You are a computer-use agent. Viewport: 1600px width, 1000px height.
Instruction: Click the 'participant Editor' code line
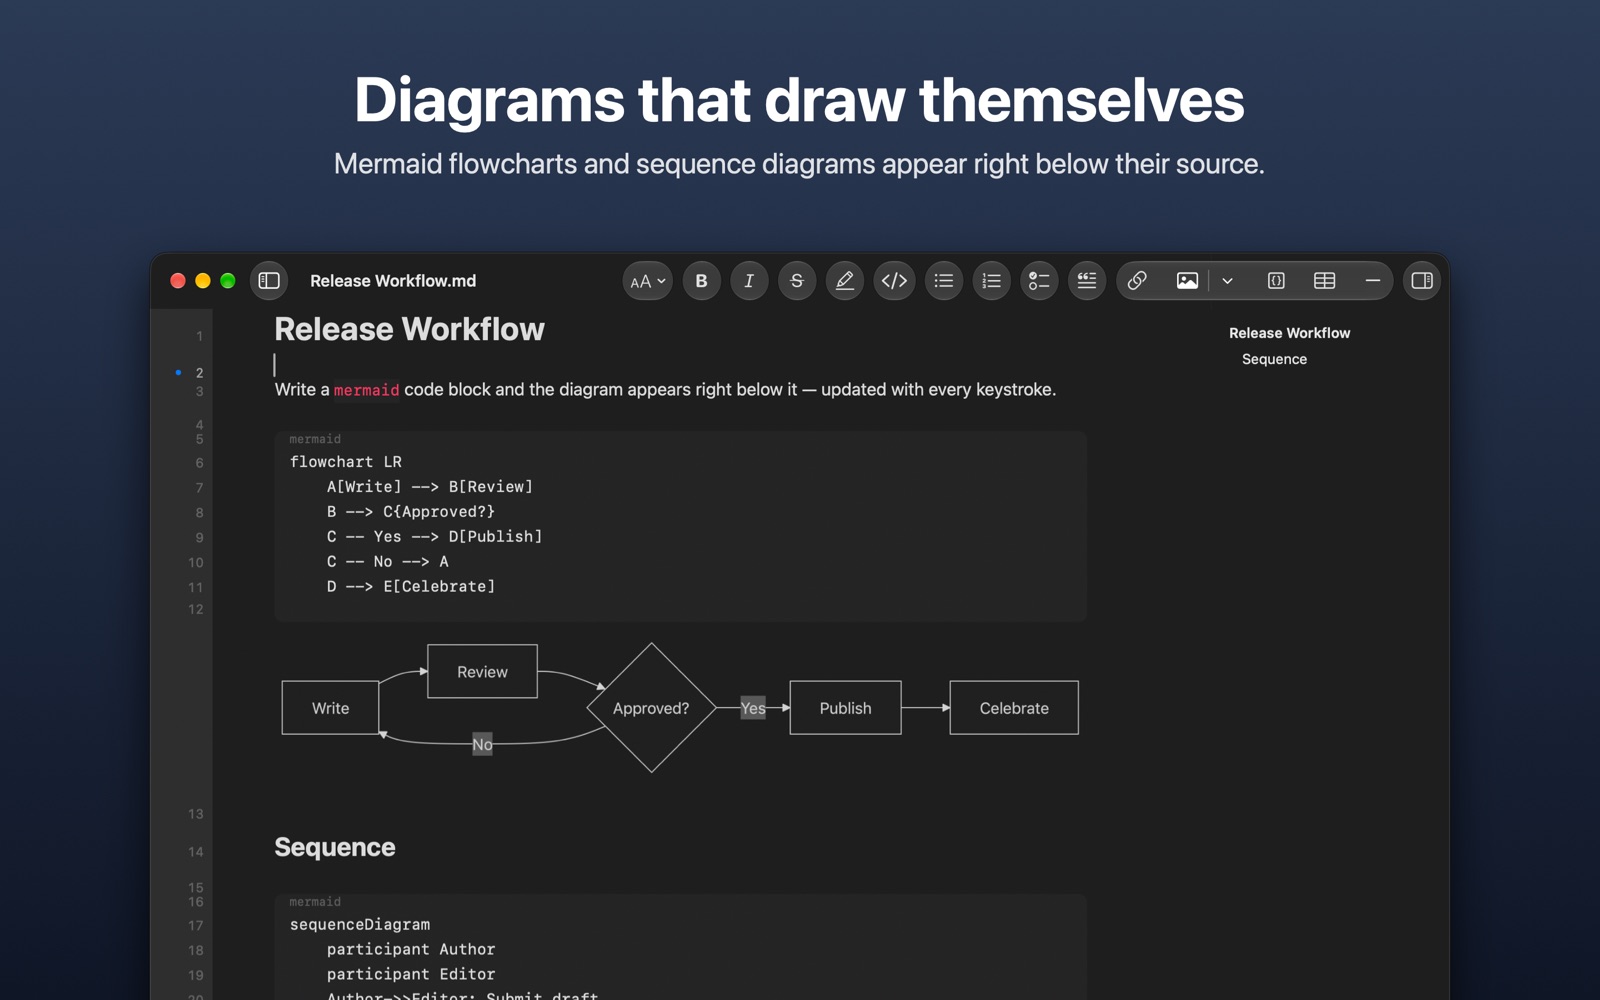tap(411, 975)
